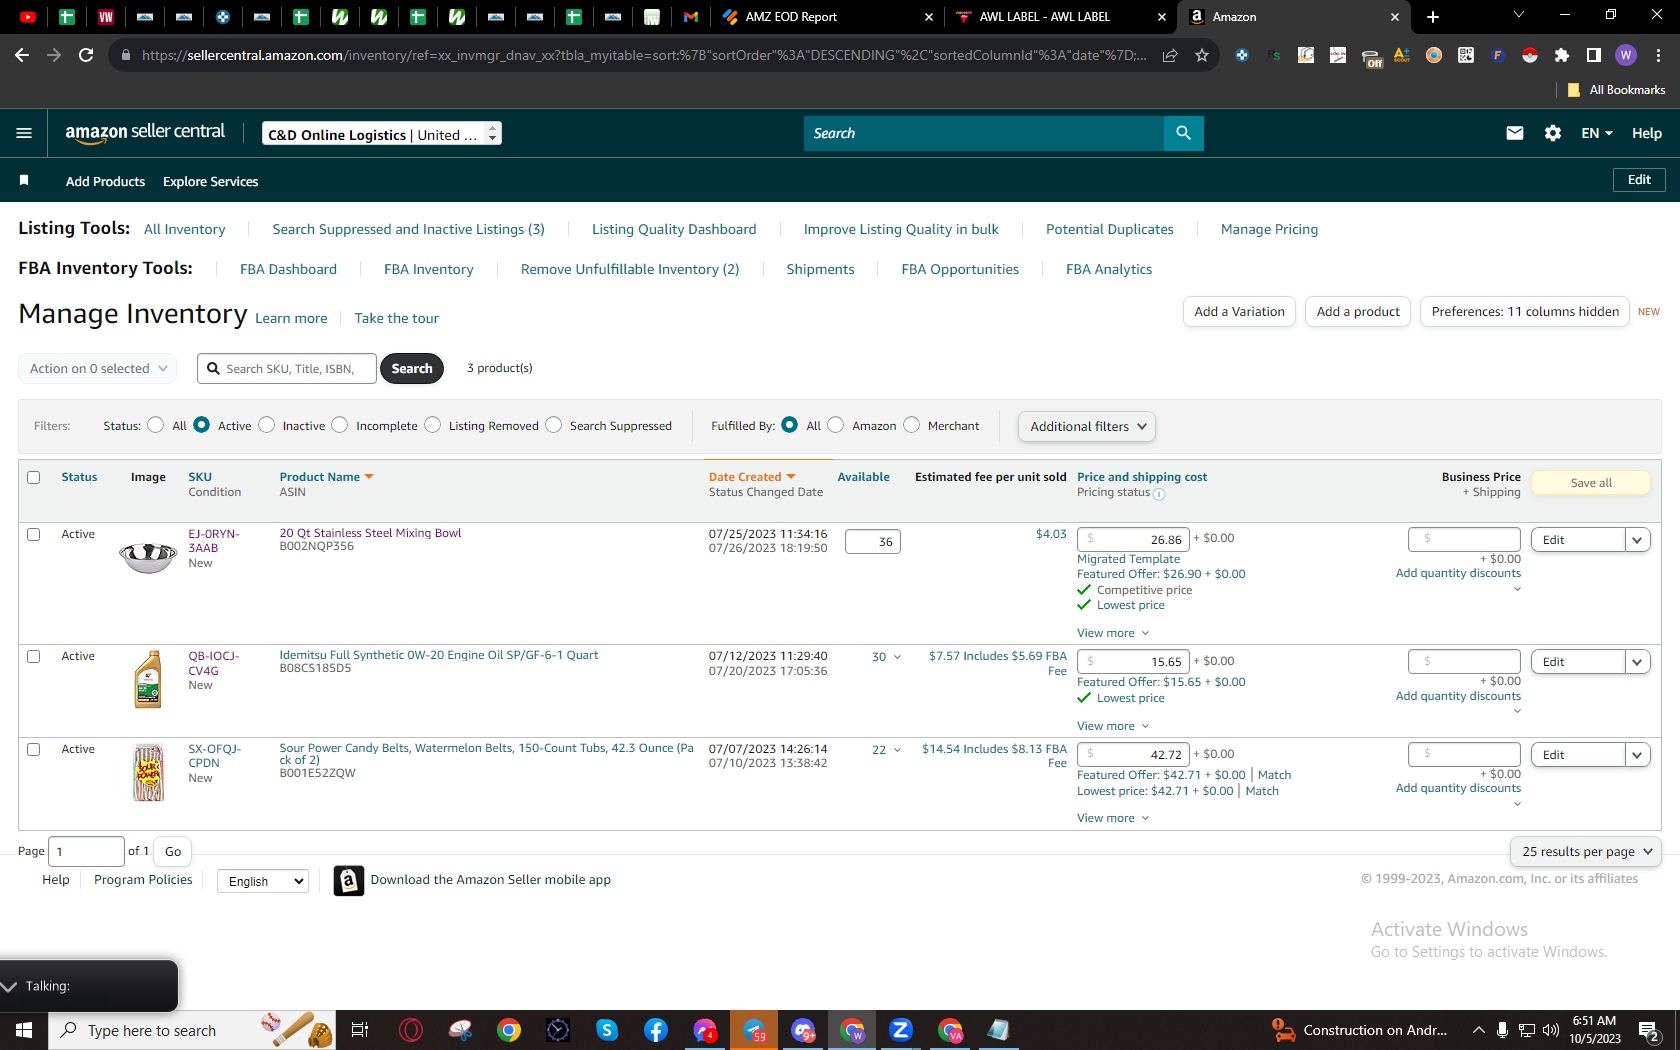Open the settings gear icon
Screen dimensions: 1680x1050
tap(1553, 133)
